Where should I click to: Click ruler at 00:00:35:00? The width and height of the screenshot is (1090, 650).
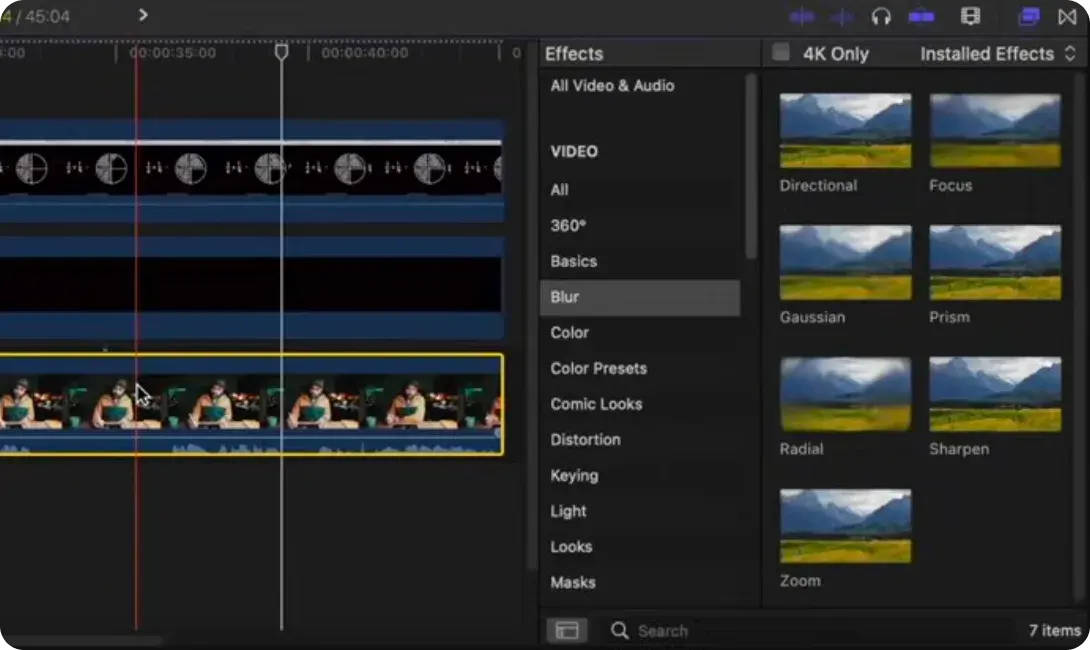173,53
